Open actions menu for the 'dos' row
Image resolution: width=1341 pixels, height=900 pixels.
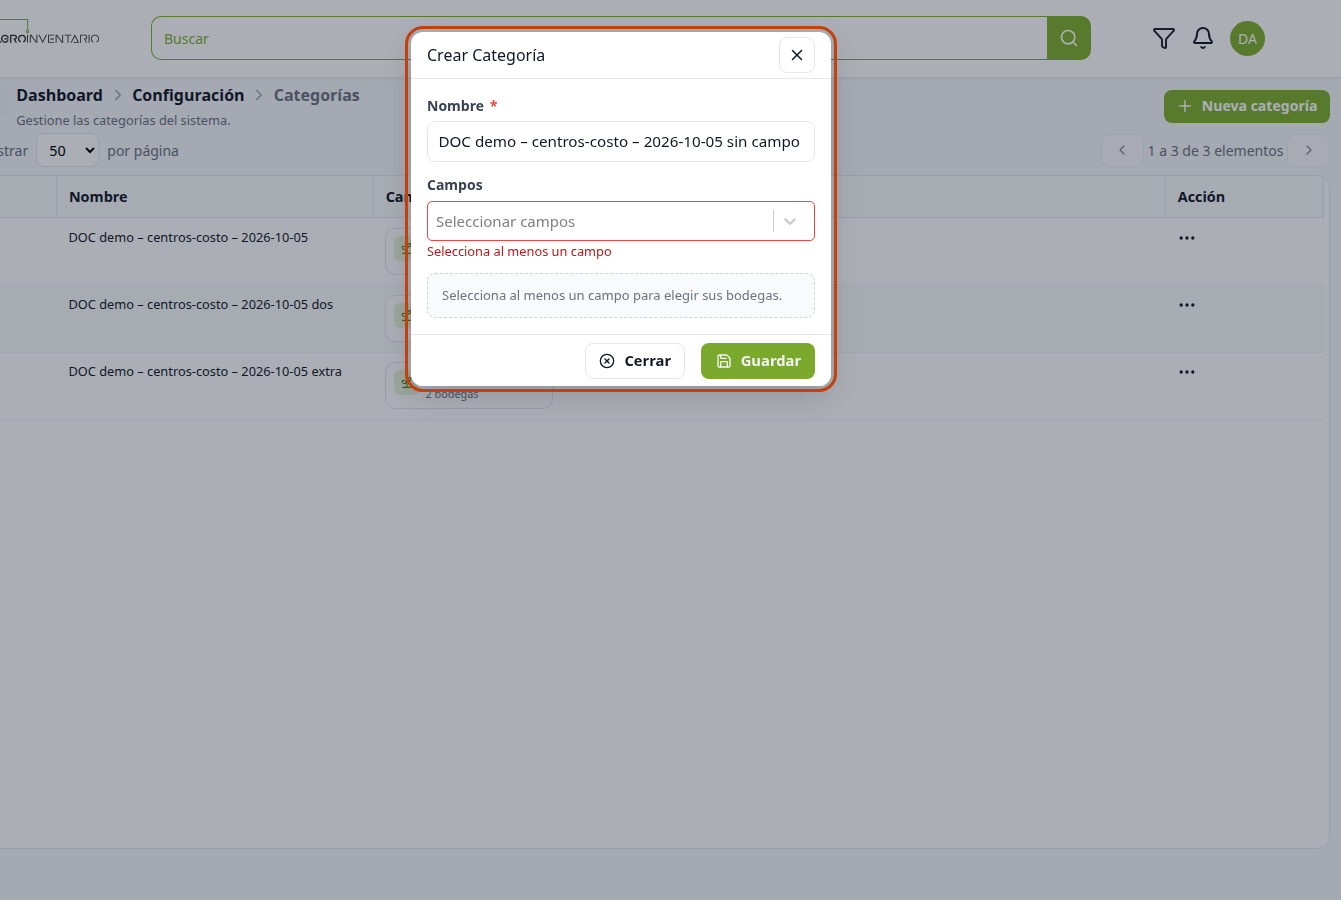tap(1187, 305)
